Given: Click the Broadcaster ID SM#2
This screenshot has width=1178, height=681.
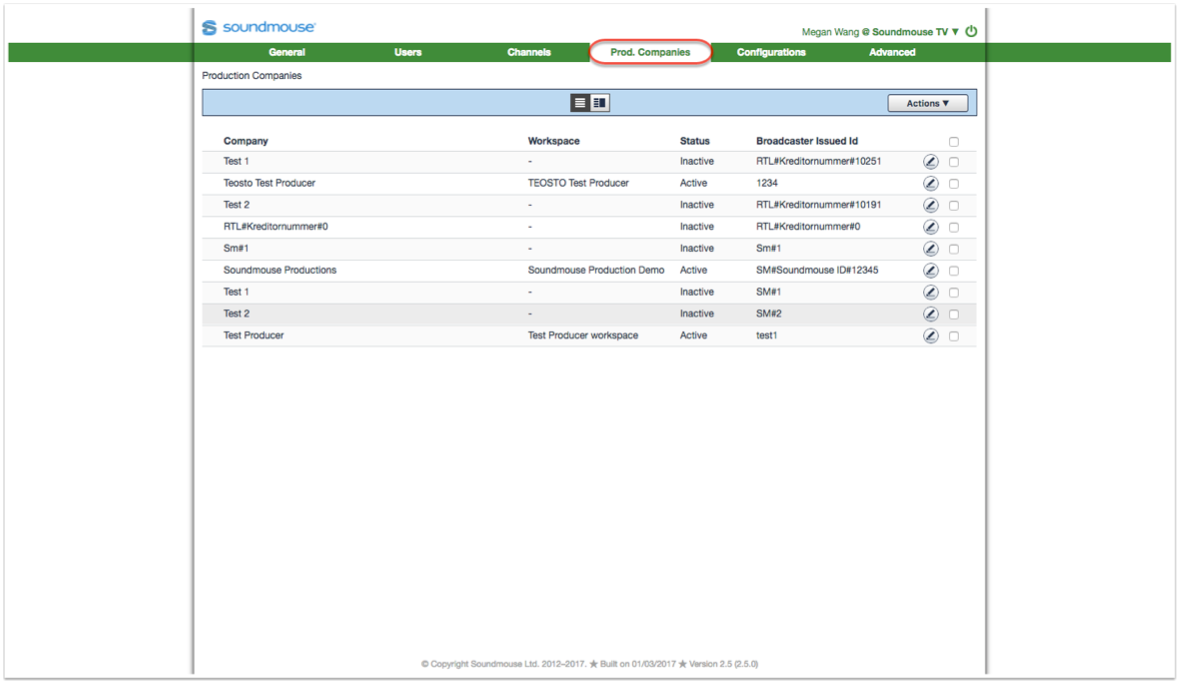Looking at the screenshot, I should pyautogui.click(x=769, y=313).
